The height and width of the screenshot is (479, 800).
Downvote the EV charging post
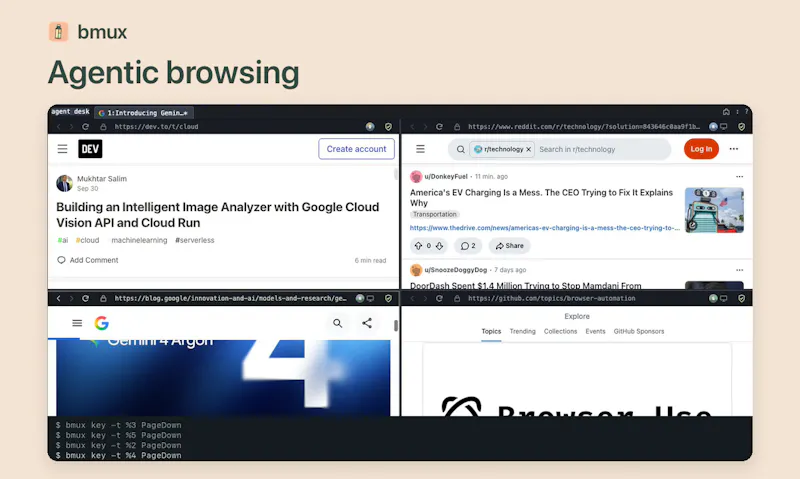click(439, 246)
